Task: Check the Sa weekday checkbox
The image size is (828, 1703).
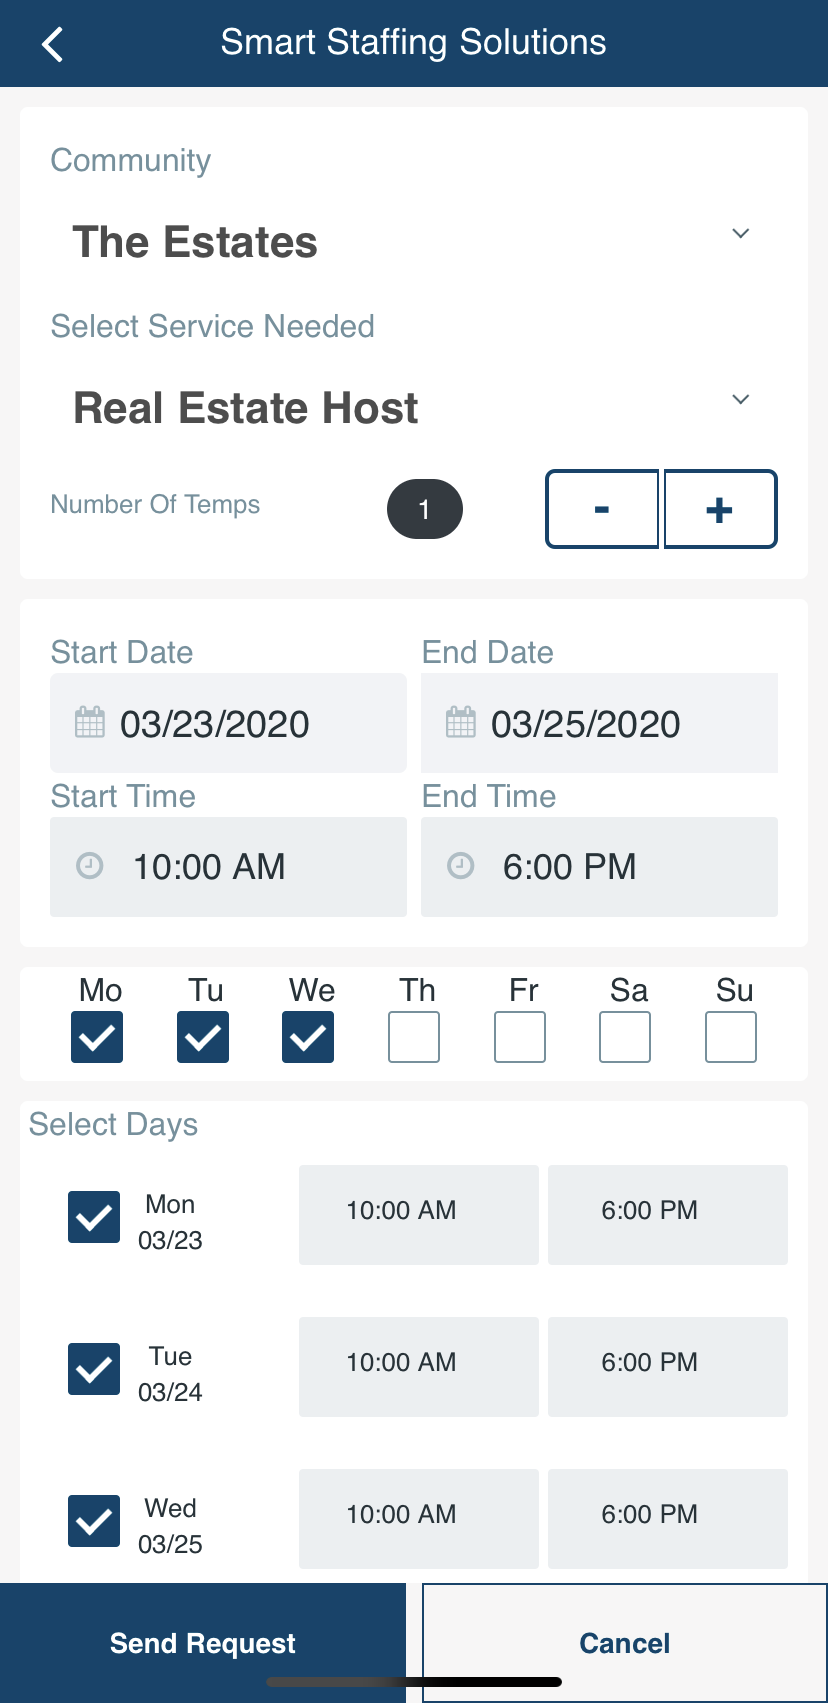Action: click(624, 1037)
